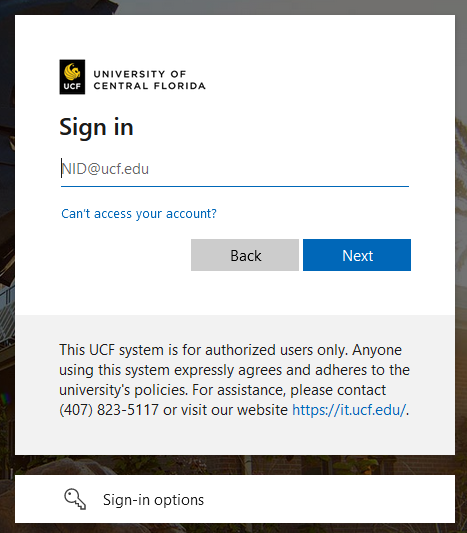
Task: Click the blue underline of the NID field
Action: tap(235, 186)
